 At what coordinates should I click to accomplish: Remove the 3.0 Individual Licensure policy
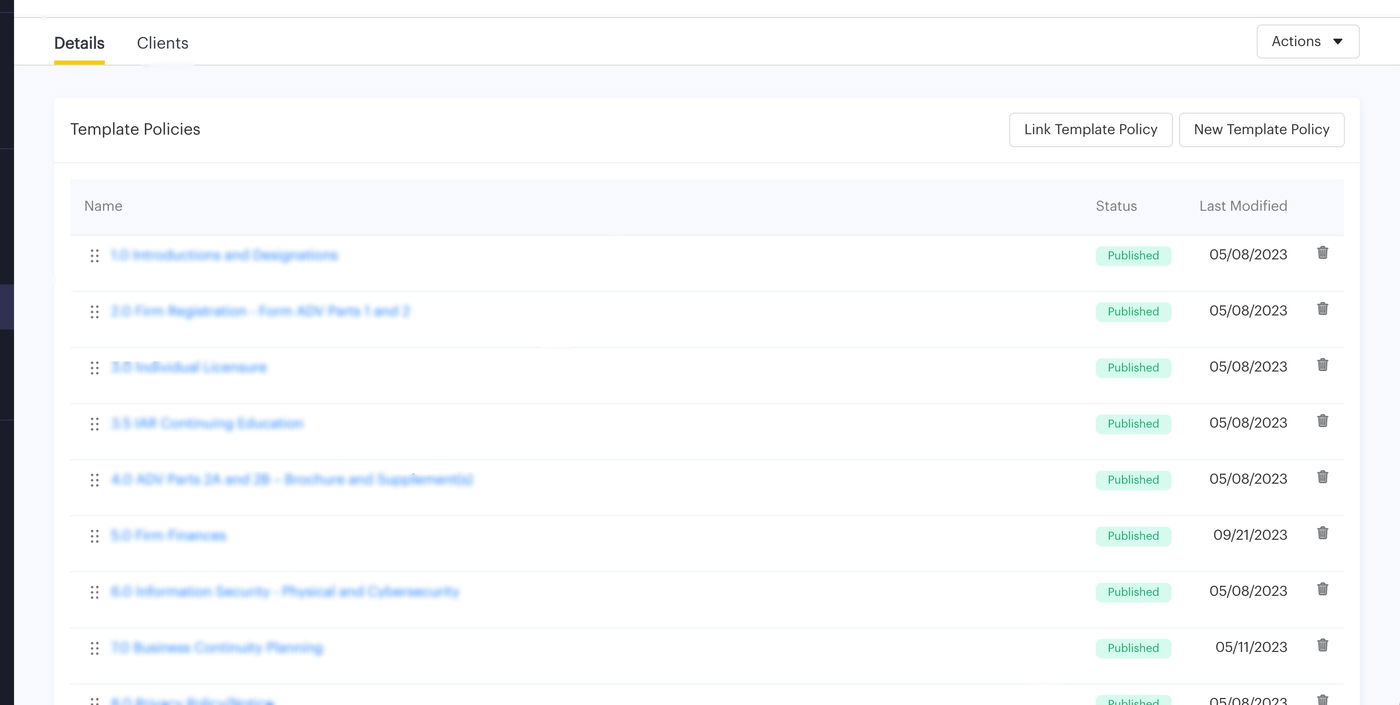[x=1322, y=365]
